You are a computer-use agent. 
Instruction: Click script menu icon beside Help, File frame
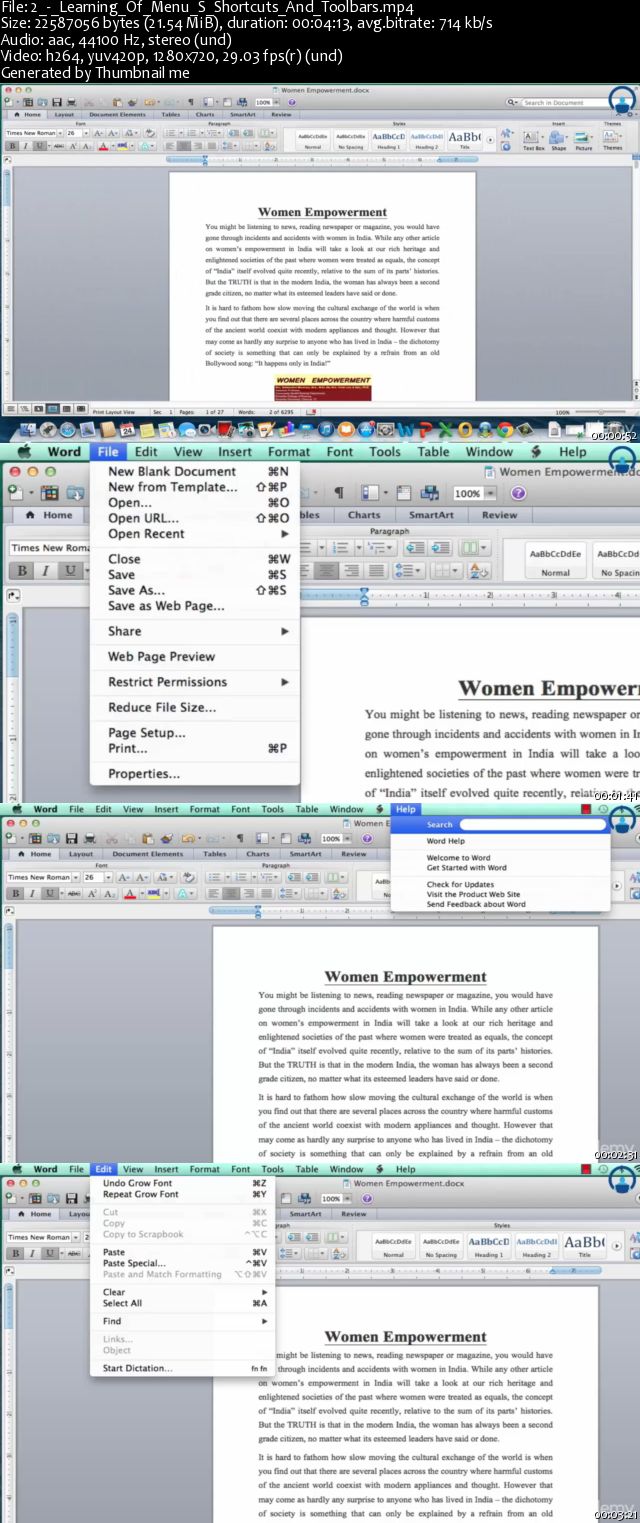[x=536, y=452]
